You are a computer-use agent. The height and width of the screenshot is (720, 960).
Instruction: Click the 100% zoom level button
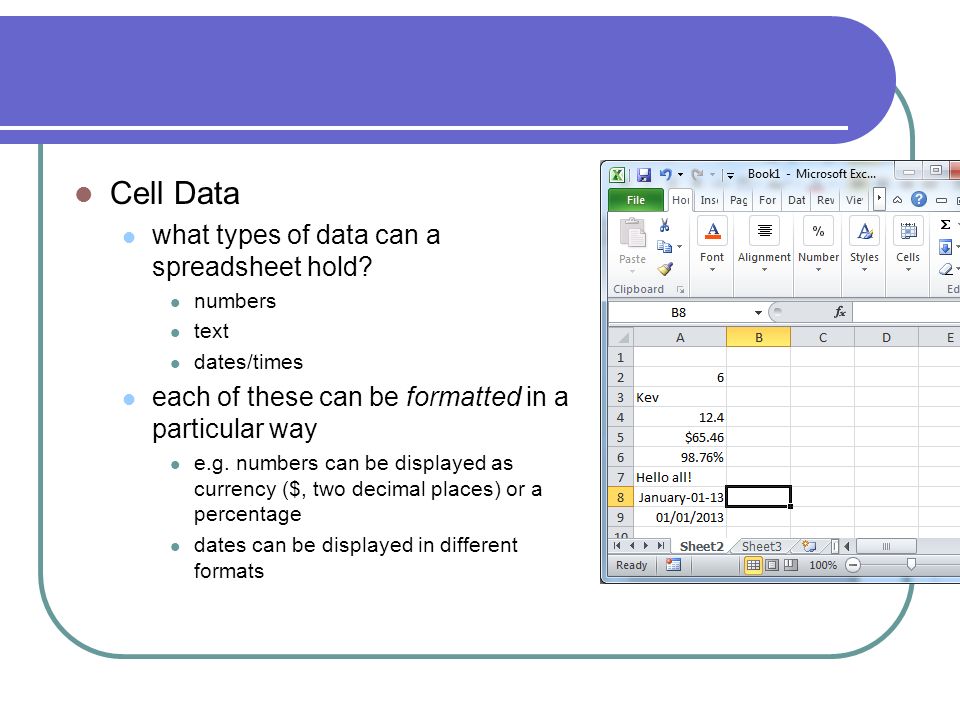(823, 565)
